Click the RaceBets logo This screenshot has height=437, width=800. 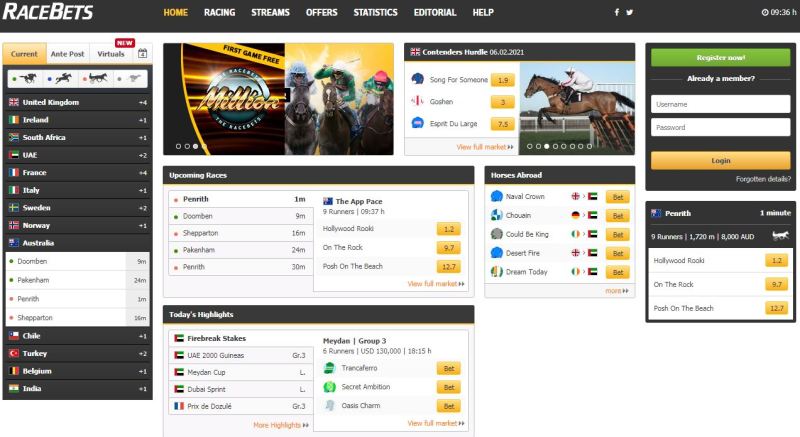tap(47, 12)
